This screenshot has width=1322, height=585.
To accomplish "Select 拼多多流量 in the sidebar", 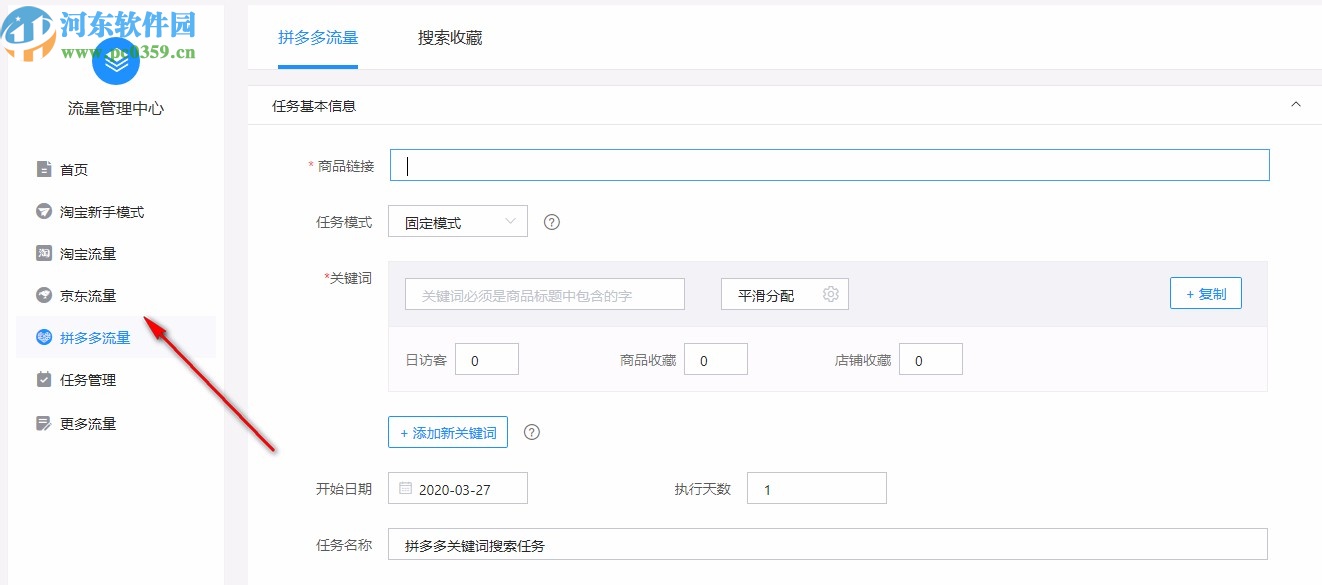I will [116, 337].
